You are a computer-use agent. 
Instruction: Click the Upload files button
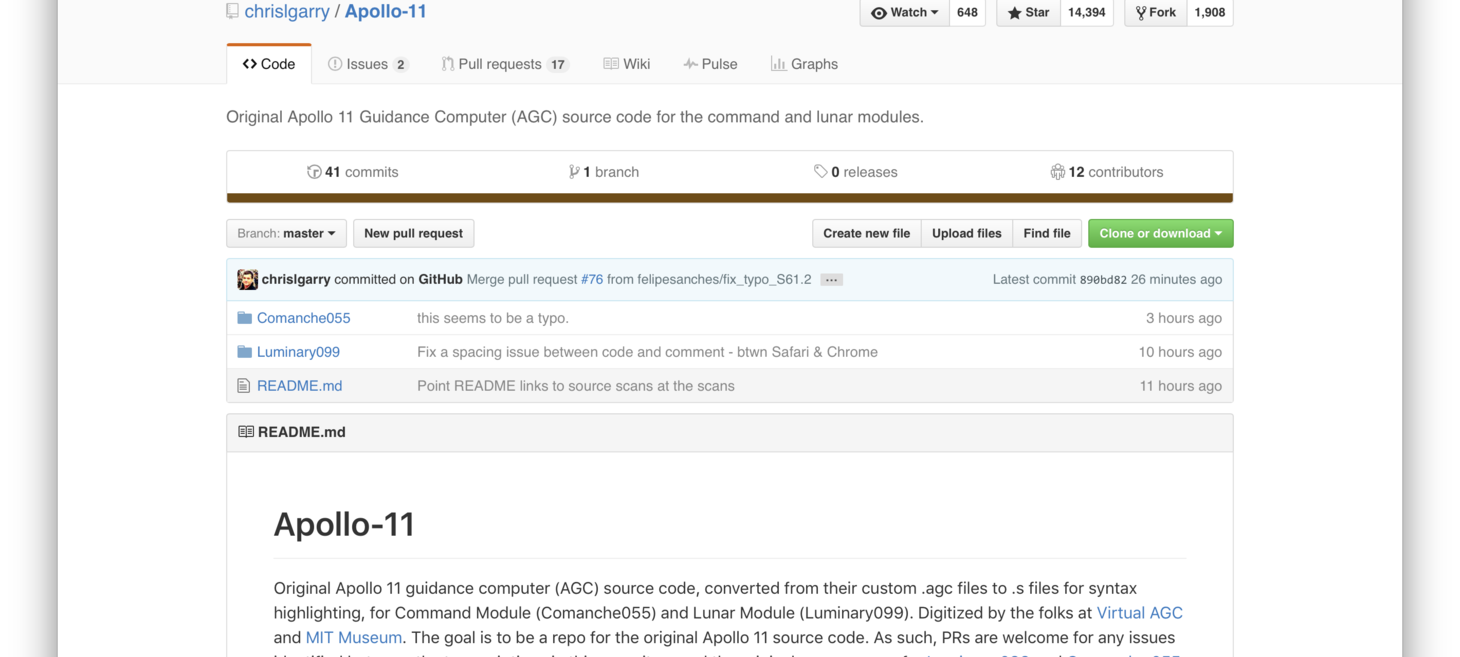click(967, 233)
